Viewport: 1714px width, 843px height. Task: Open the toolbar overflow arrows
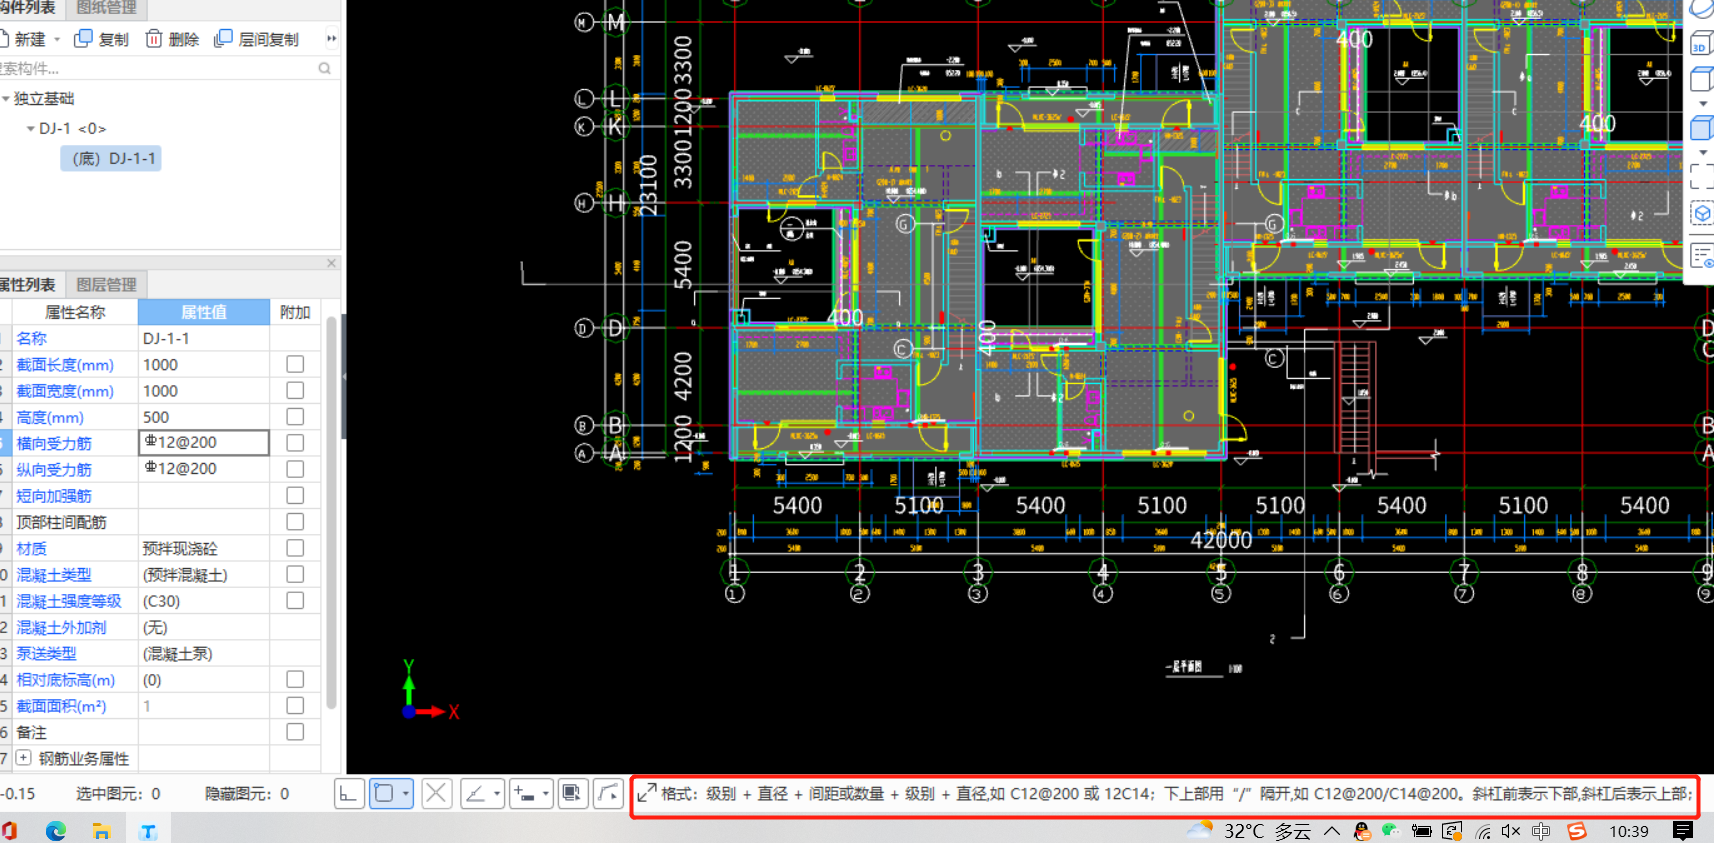(x=331, y=39)
